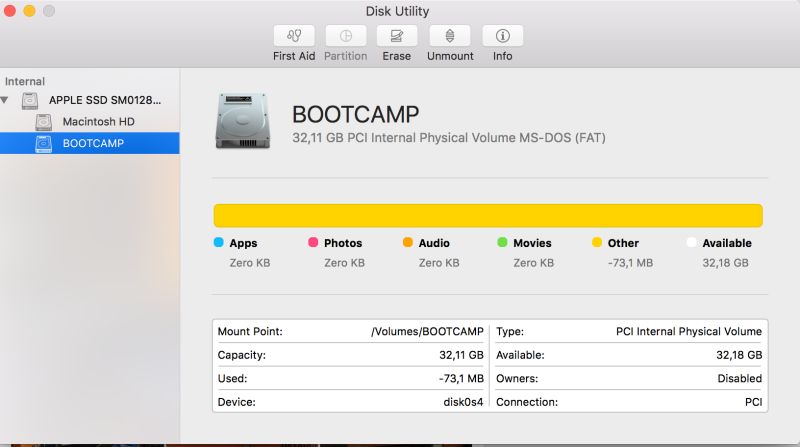Click the grayed-out Partition toolbar icon

pyautogui.click(x=346, y=36)
